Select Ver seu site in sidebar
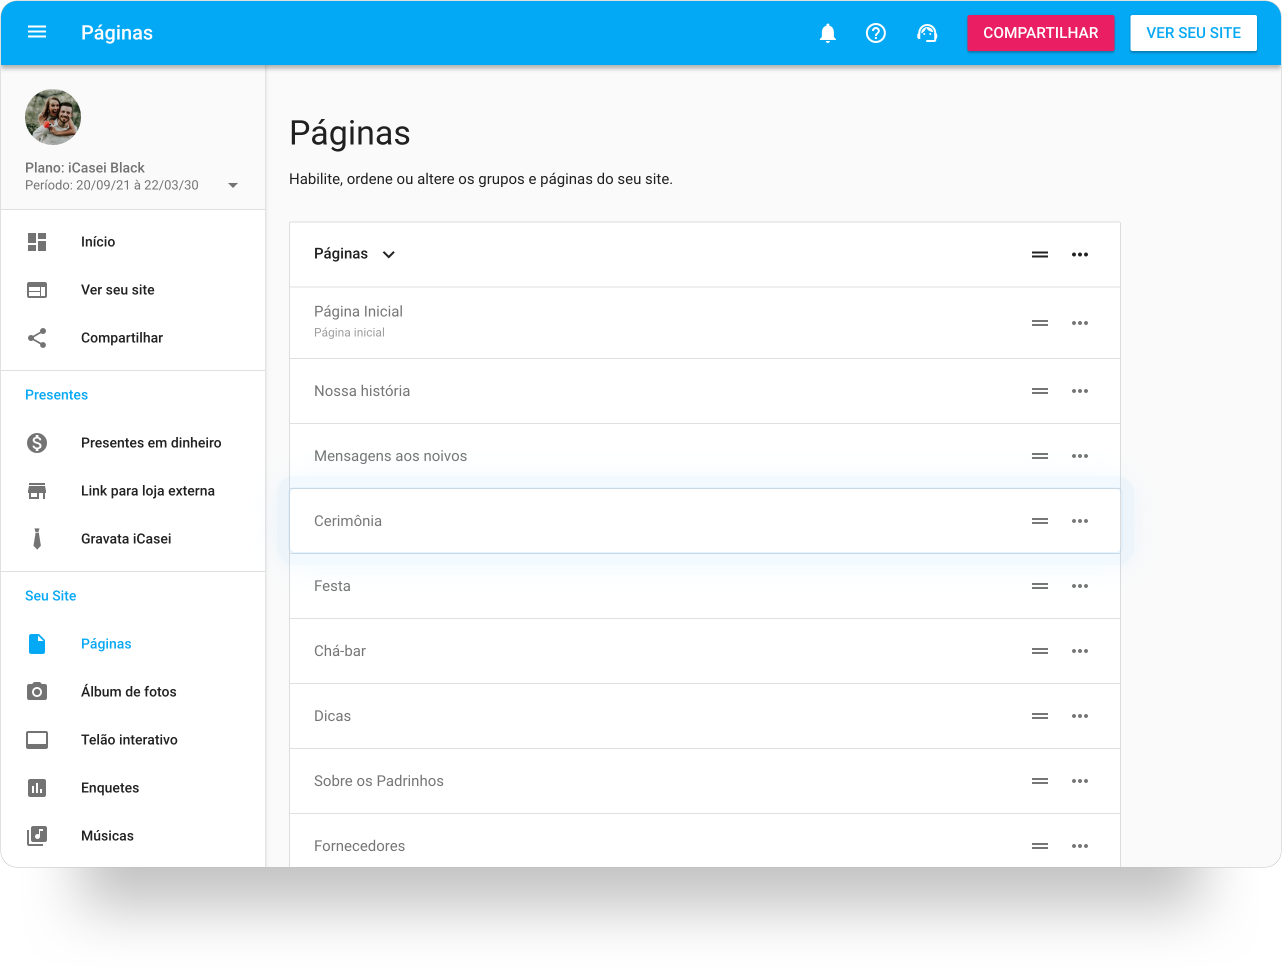The height and width of the screenshot is (968, 1282). [x=118, y=290]
